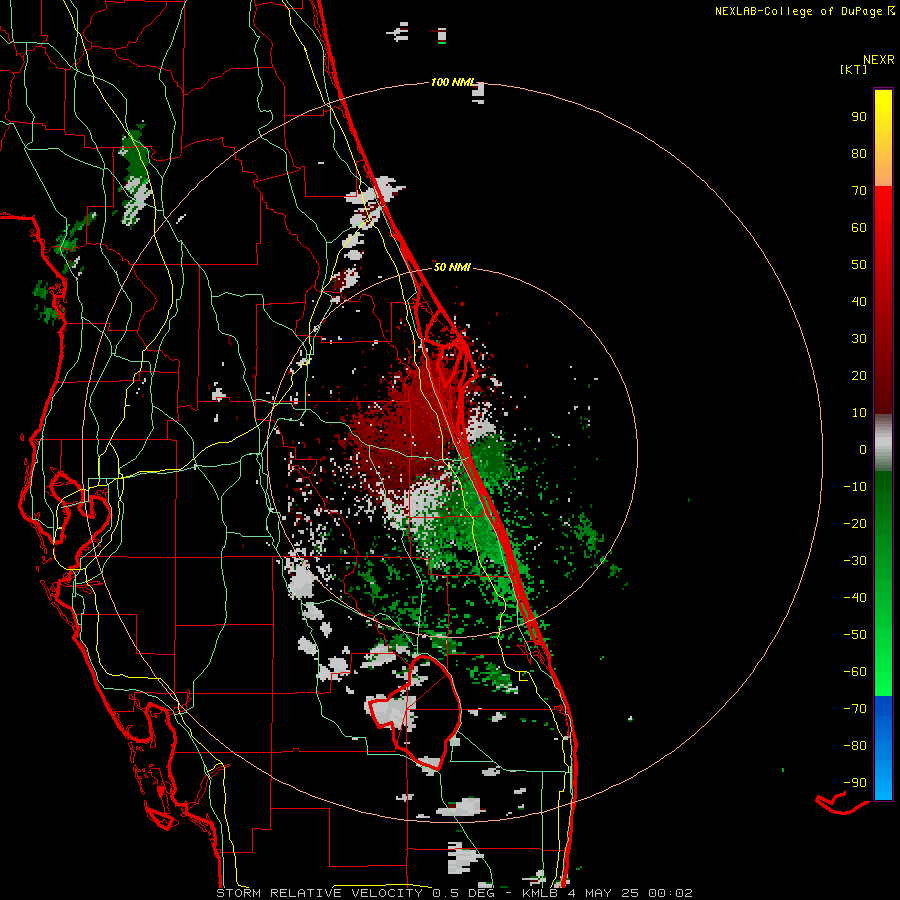900x900 pixels.
Task: Click the 50 knot label on the legend
Action: (x=859, y=265)
